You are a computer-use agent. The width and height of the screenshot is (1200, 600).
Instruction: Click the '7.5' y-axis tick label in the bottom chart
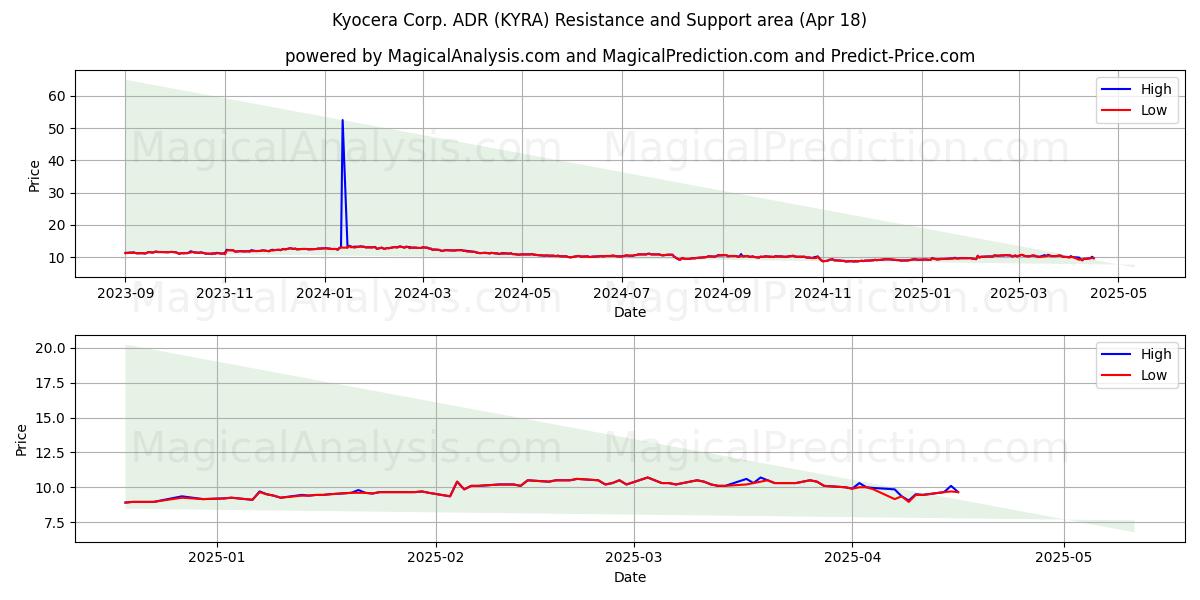pyautogui.click(x=56, y=523)
